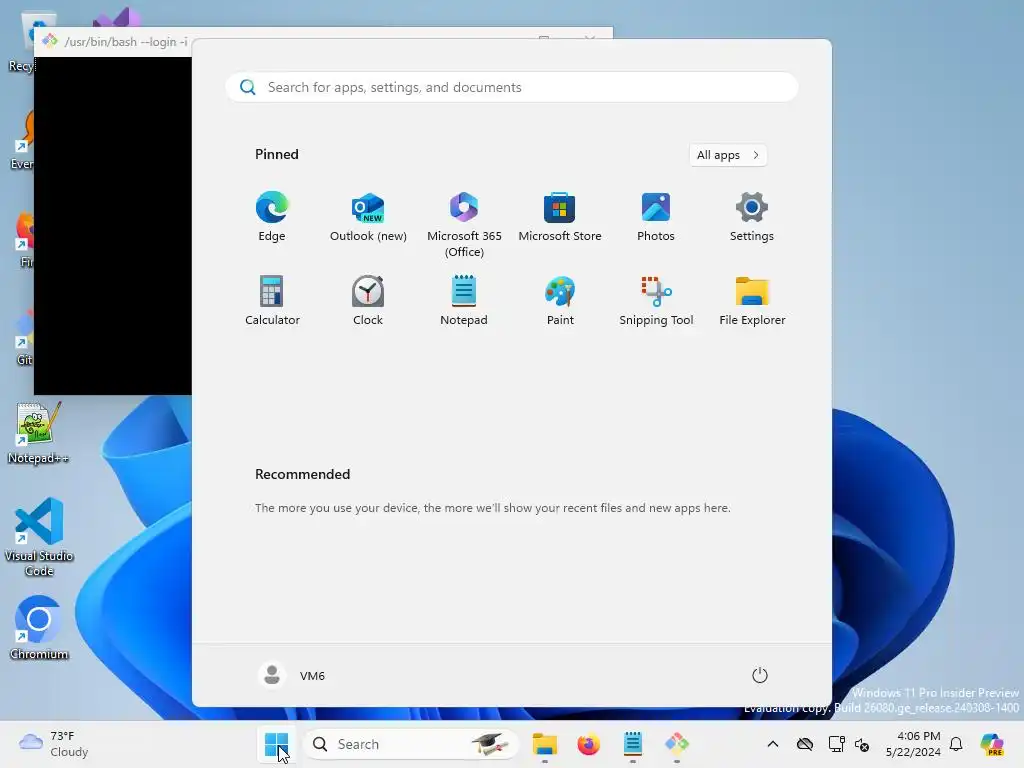Launch Notepad from pinned apps
The height and width of the screenshot is (768, 1024).
[x=464, y=301]
